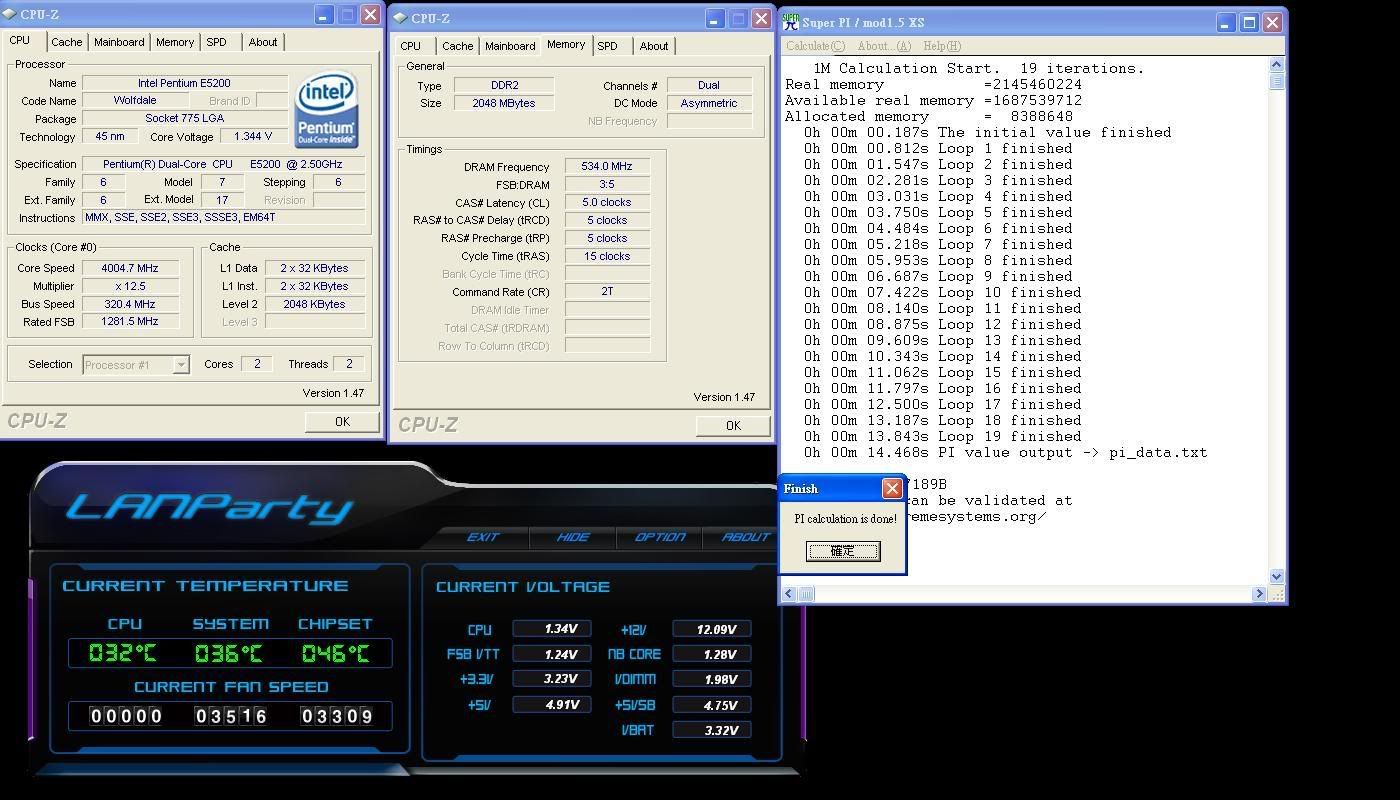The image size is (1400, 800).
Task: Click Super PI vertical scrollbar up arrow
Action: pos(1276,65)
